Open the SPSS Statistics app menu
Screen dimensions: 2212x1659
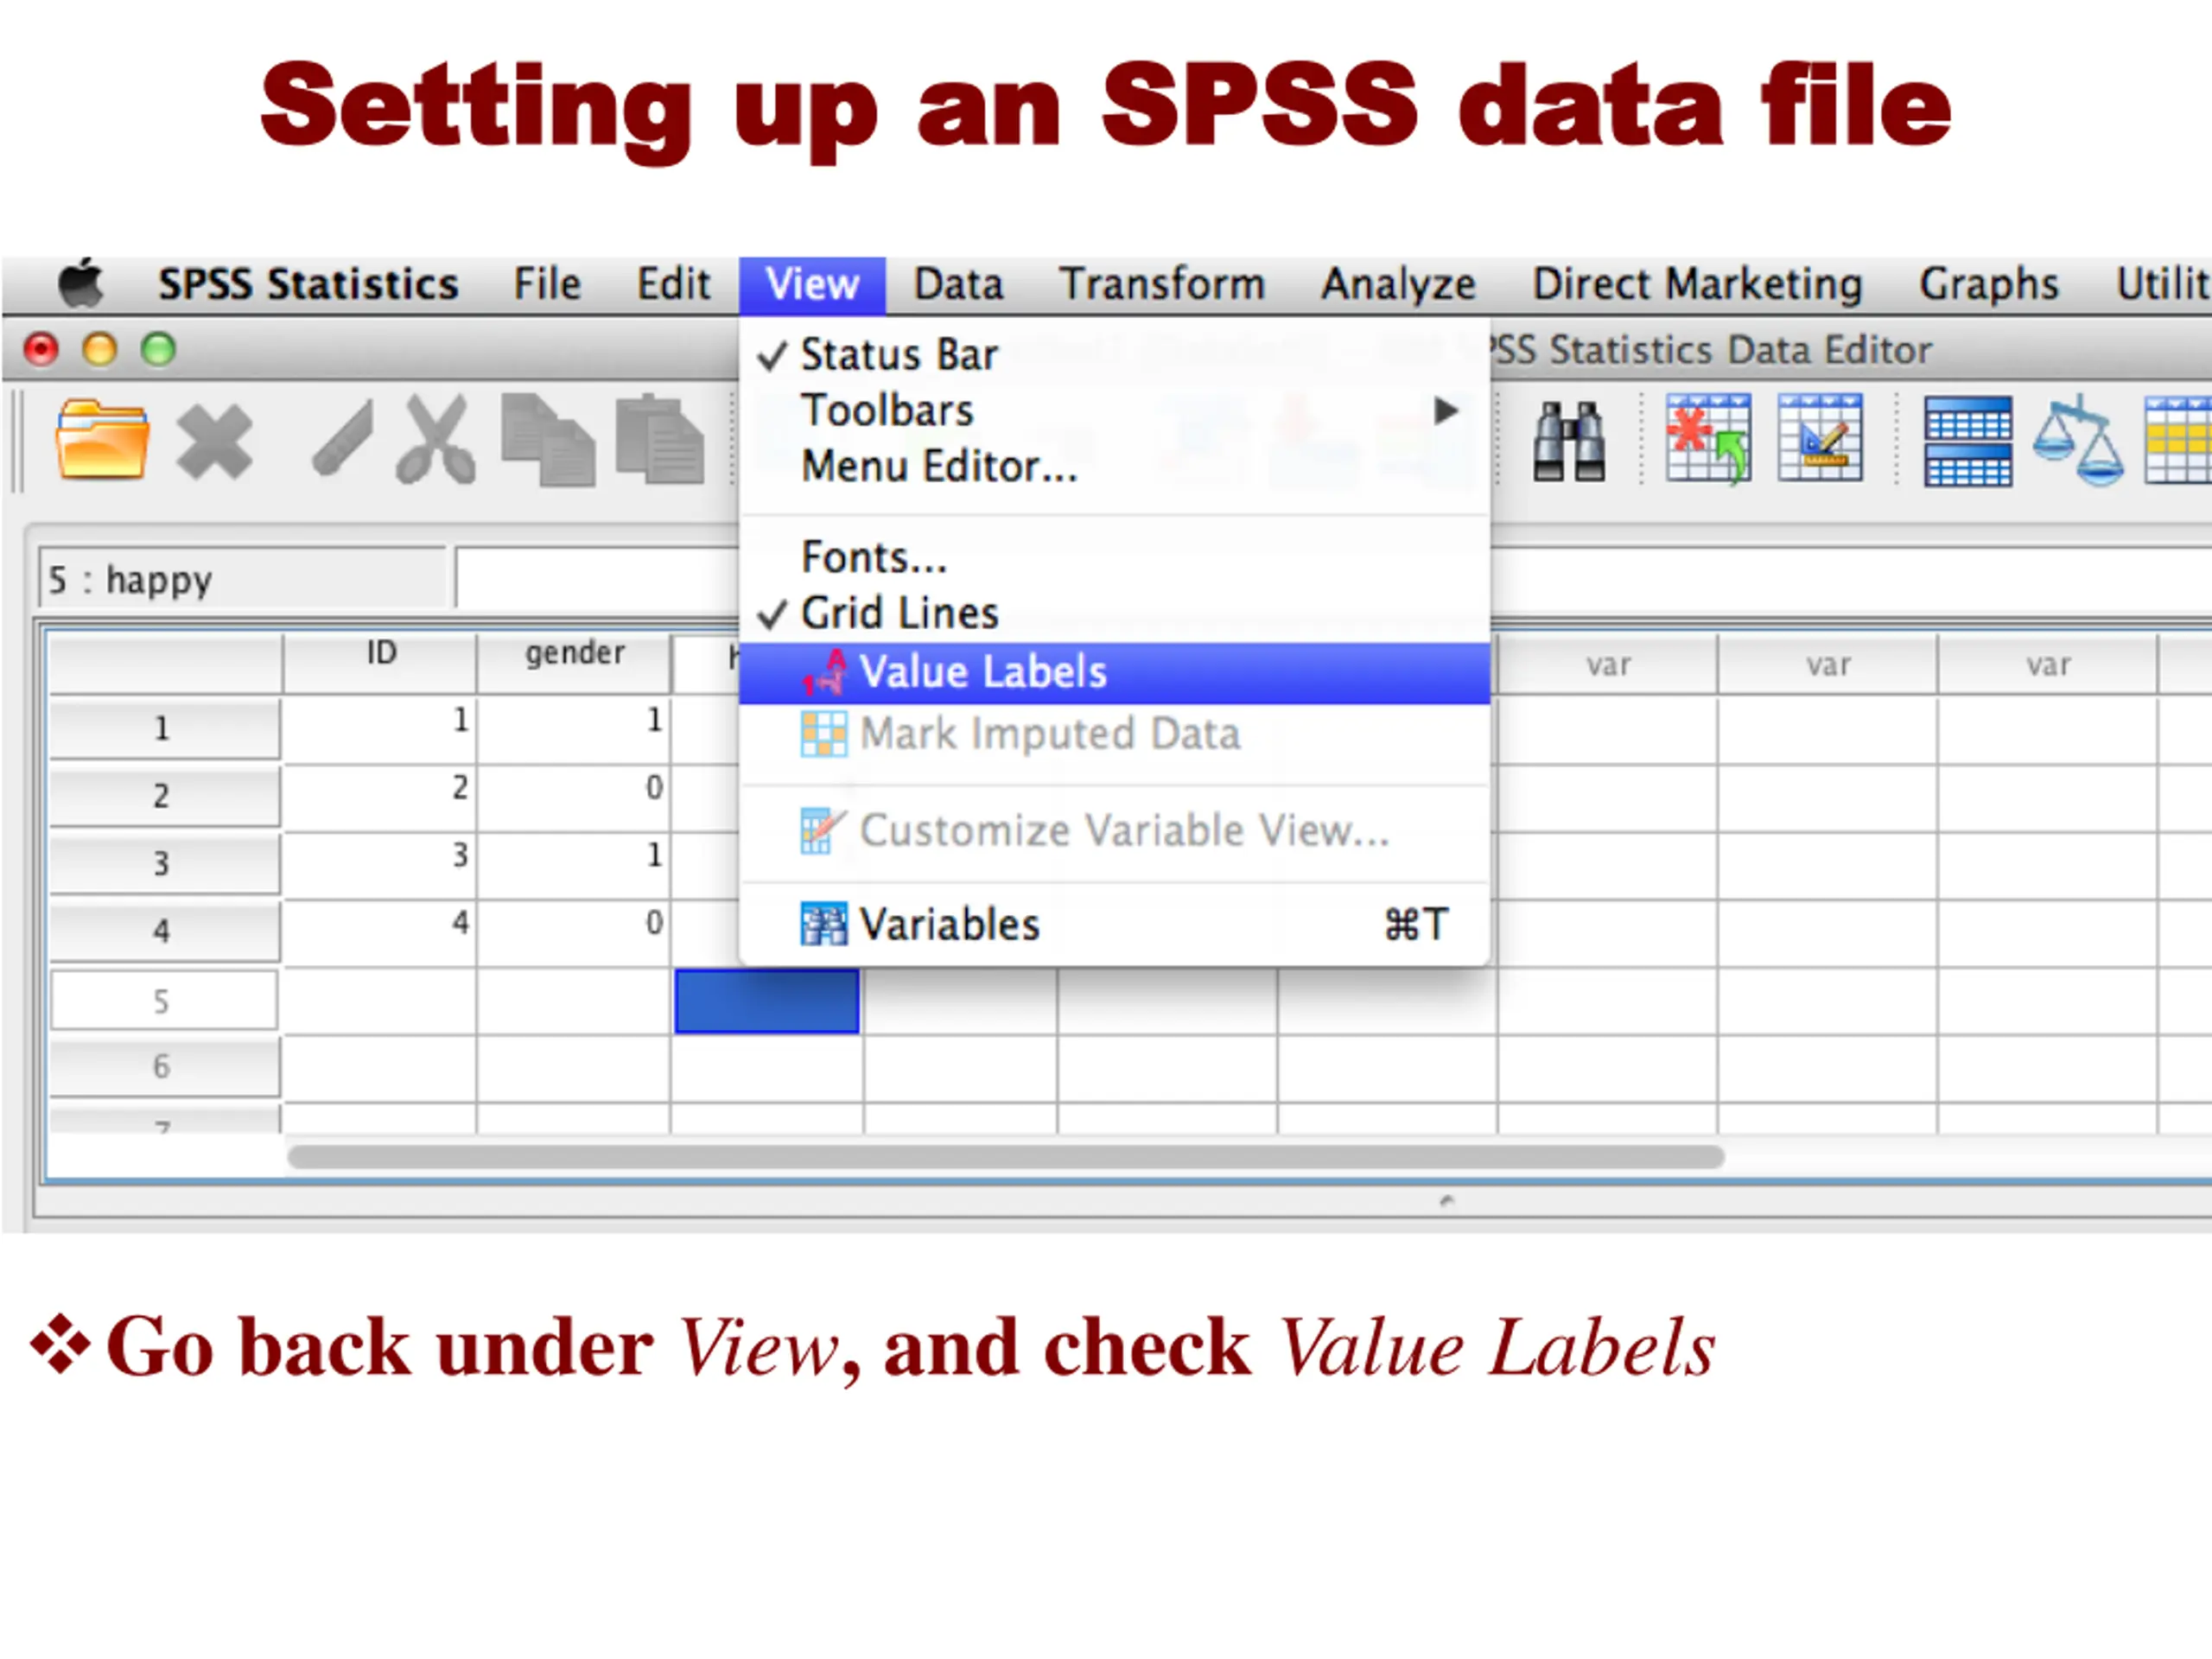point(308,285)
